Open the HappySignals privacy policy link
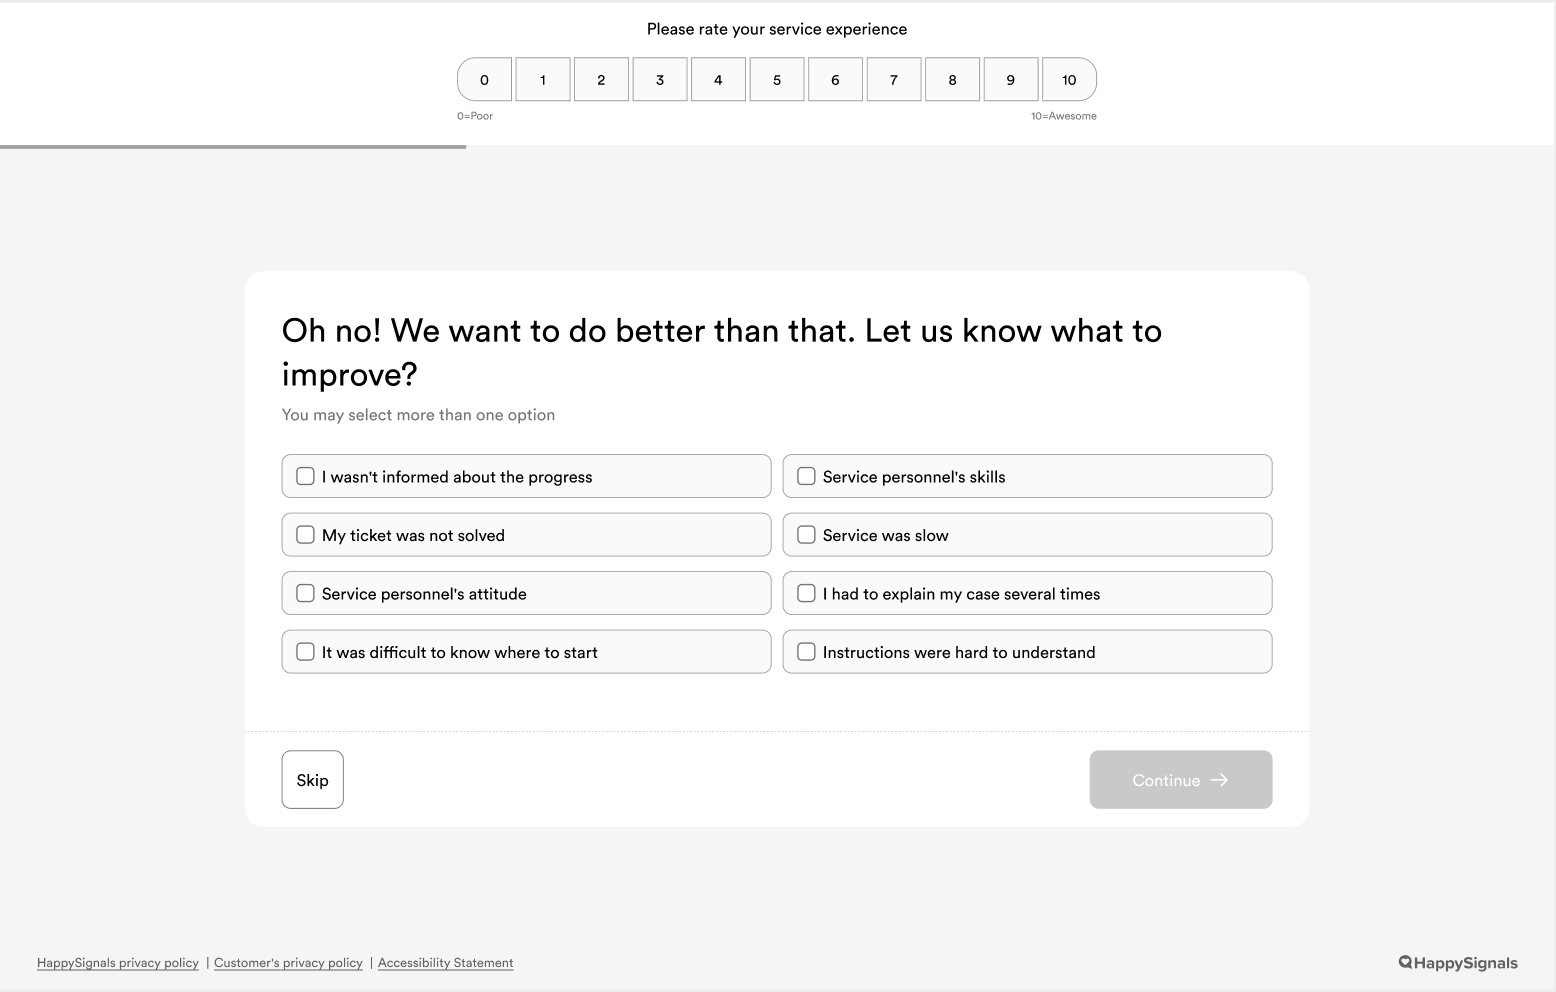 118,963
